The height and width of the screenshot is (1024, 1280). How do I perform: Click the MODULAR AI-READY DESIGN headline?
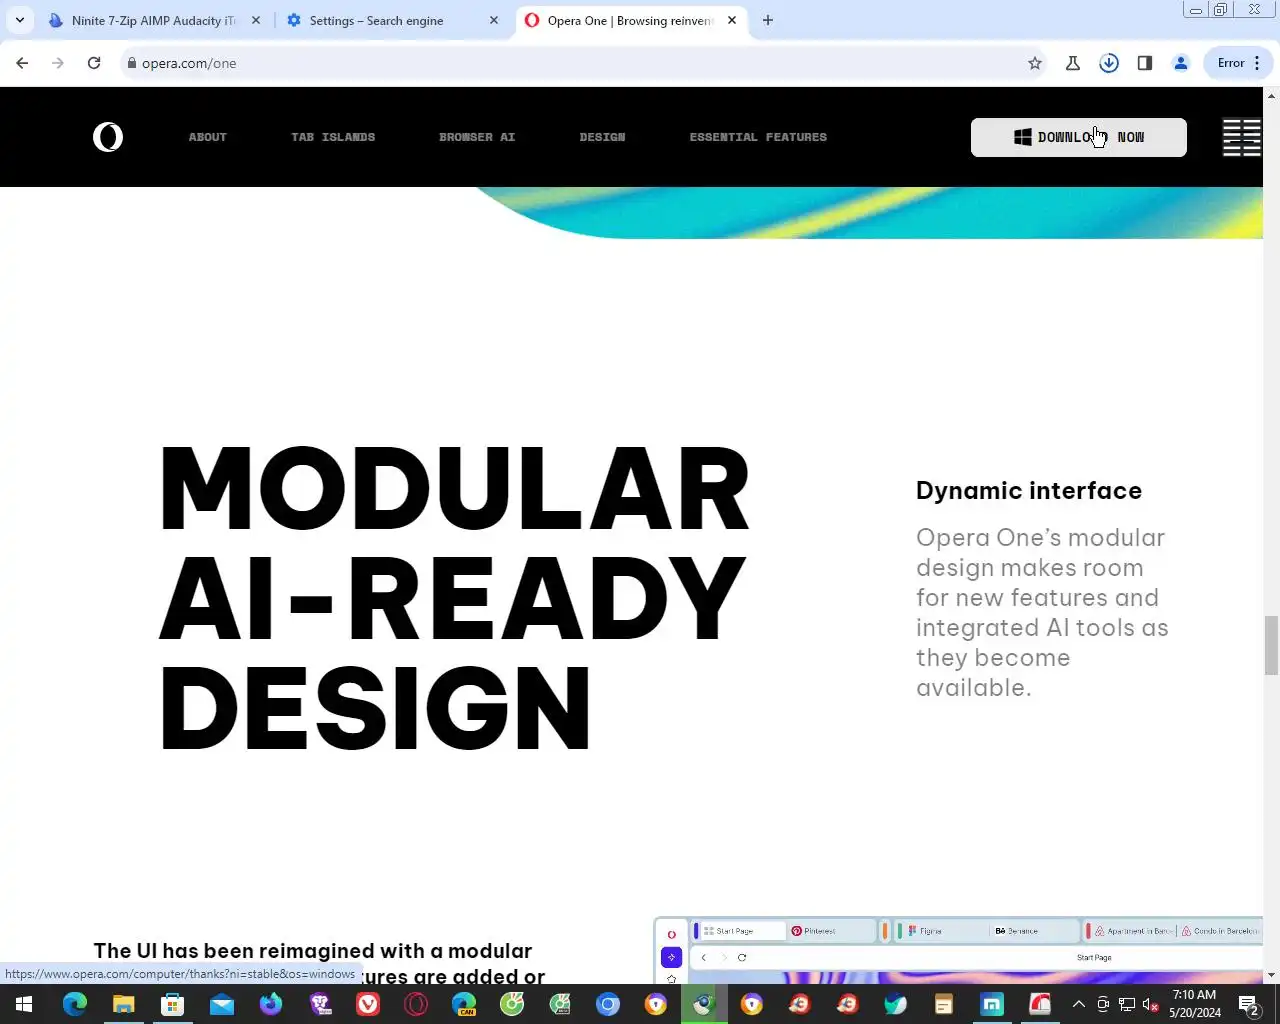tap(455, 597)
